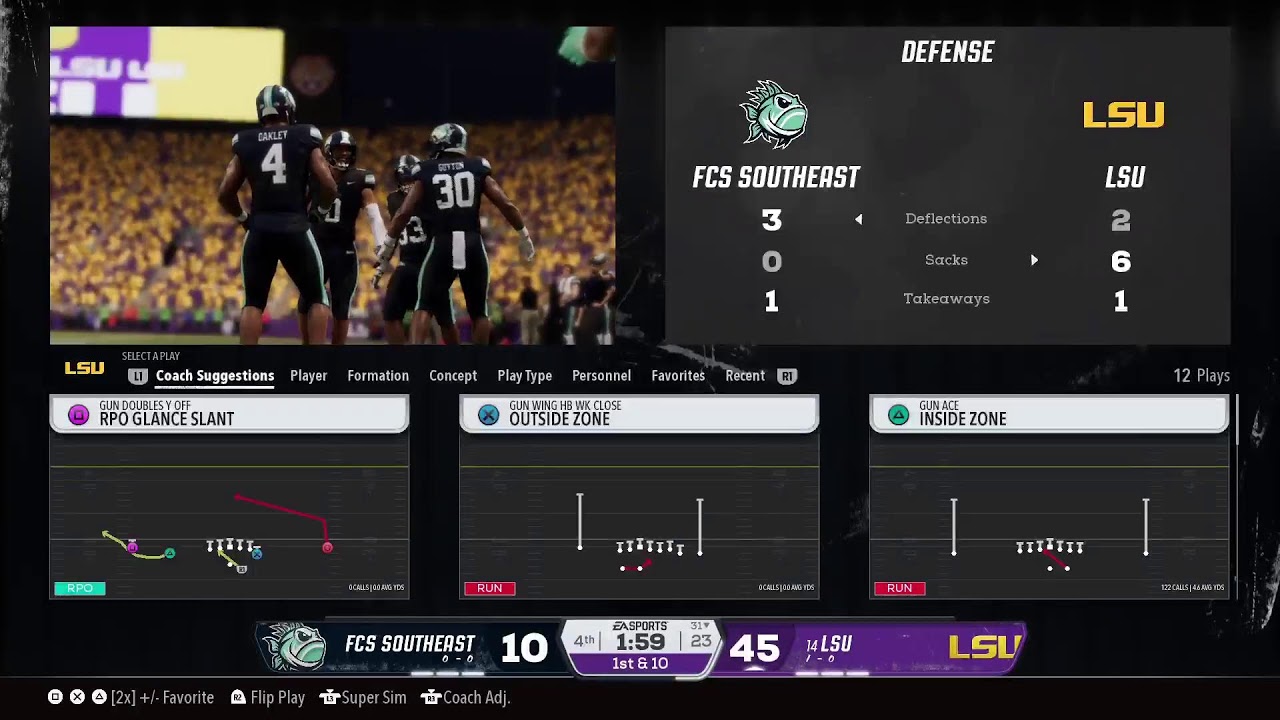
Task: Click the right arrow beside Sacks
Action: [x=1034, y=260]
